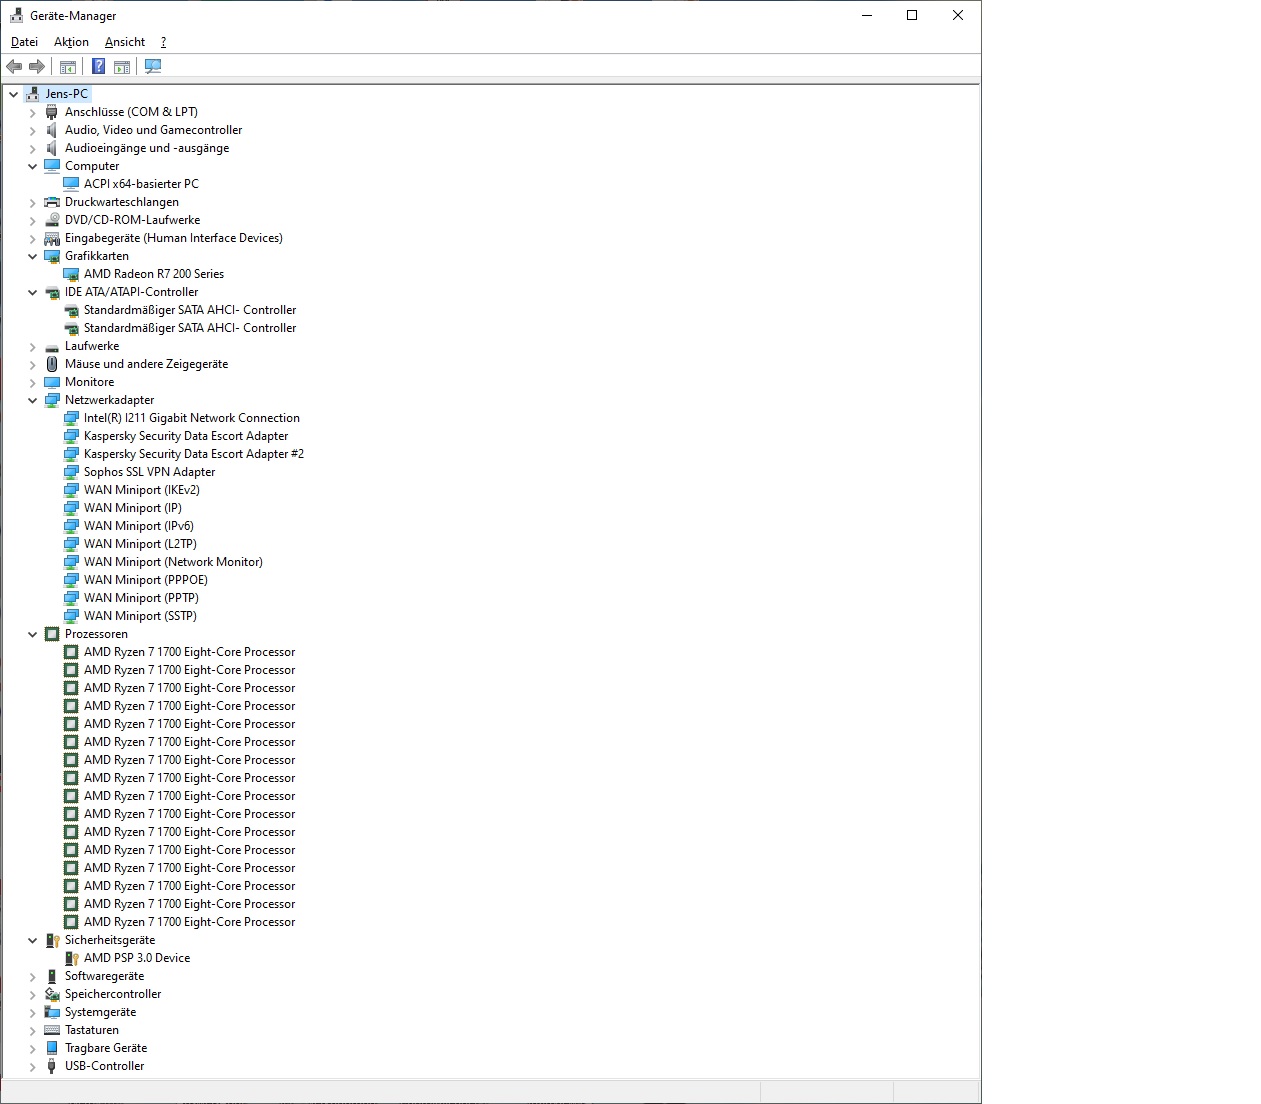The width and height of the screenshot is (1261, 1104).
Task: Click the Druckwarteschlangen printer icon
Action: click(52, 202)
